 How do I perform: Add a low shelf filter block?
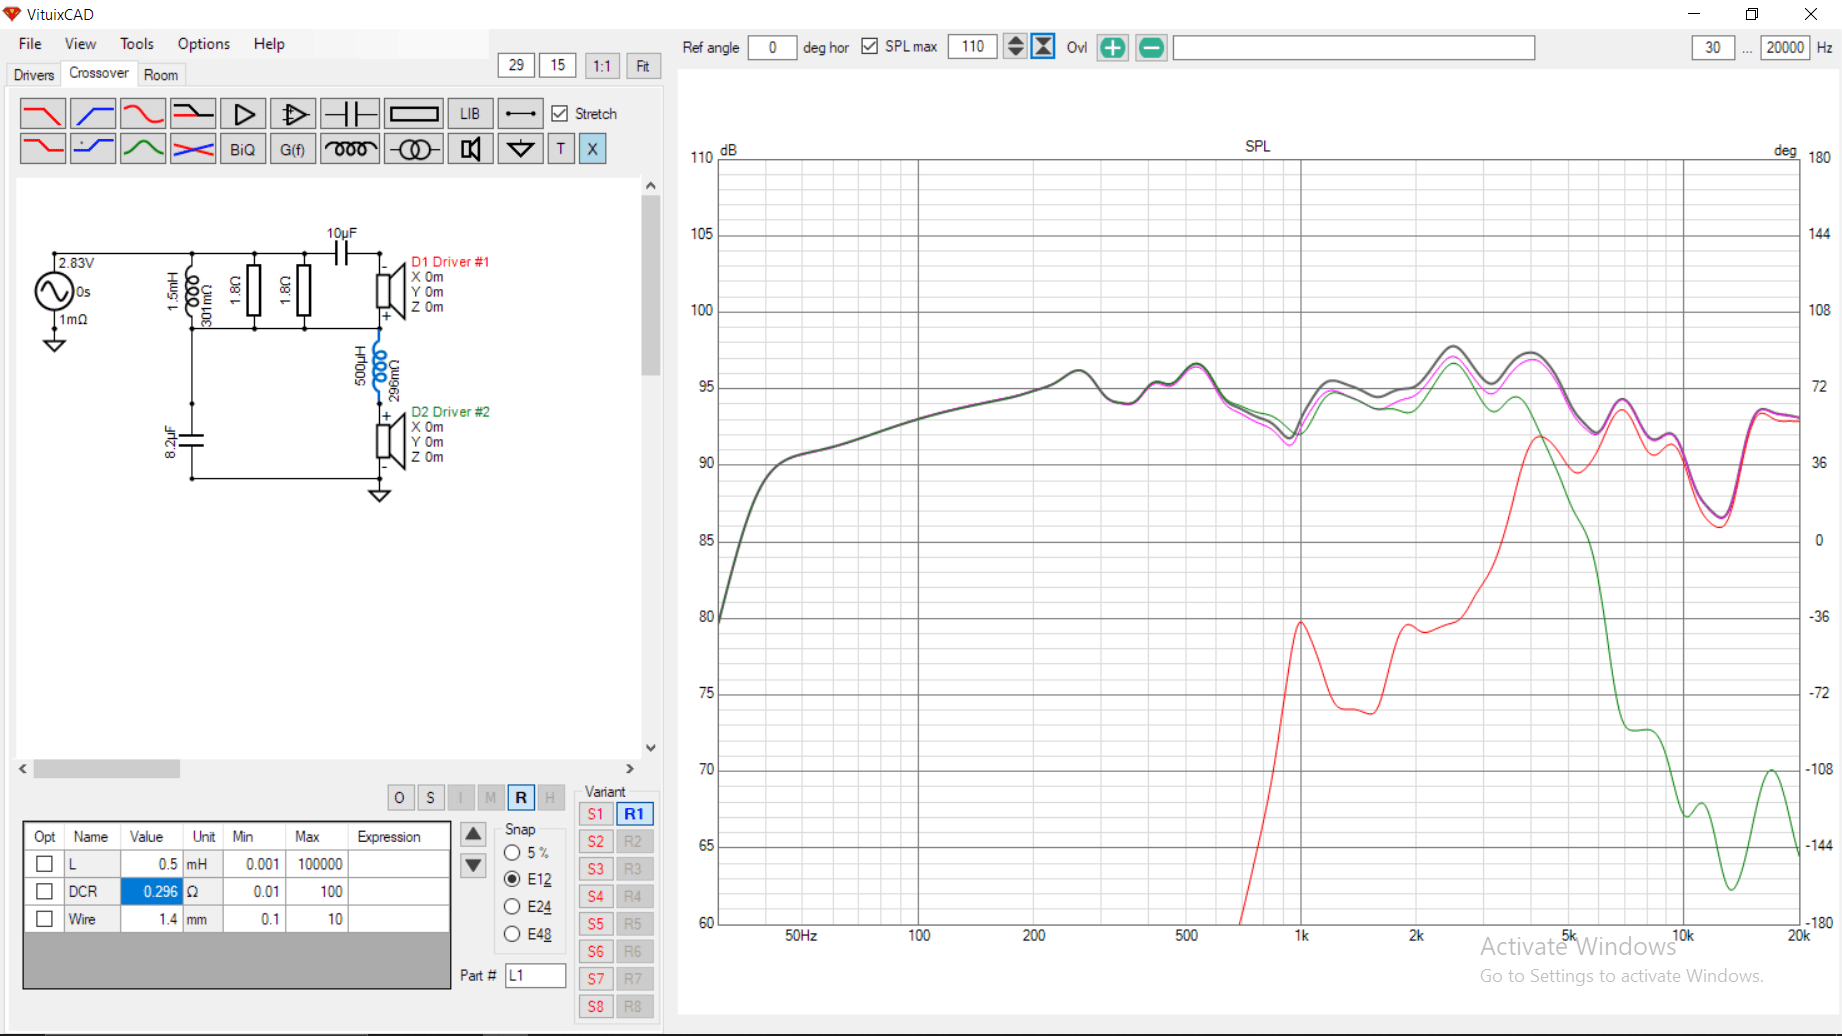click(x=43, y=149)
